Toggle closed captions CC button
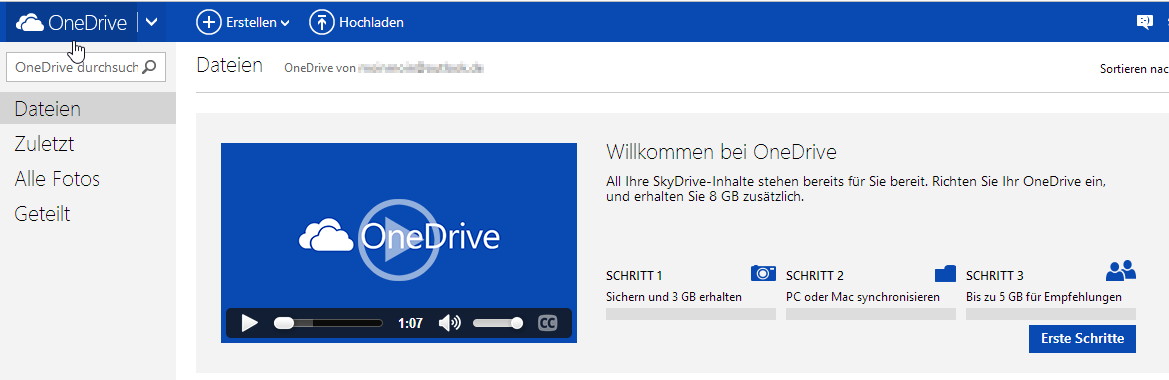 coord(547,323)
